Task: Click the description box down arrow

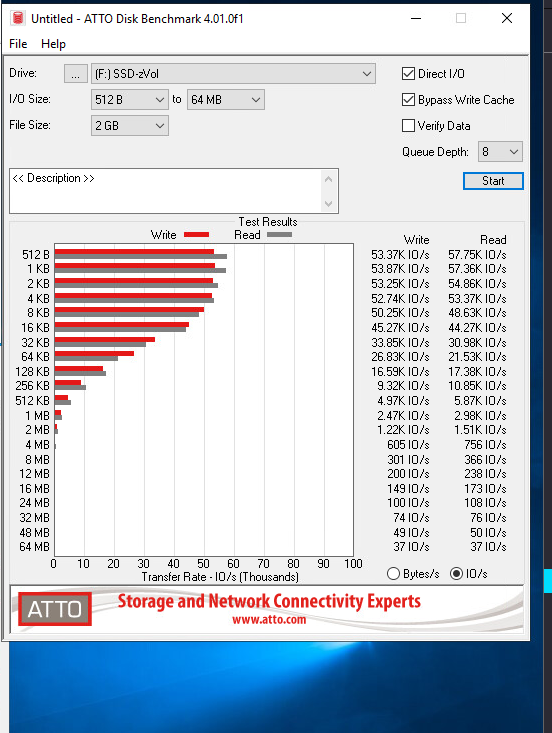Action: tap(329, 204)
